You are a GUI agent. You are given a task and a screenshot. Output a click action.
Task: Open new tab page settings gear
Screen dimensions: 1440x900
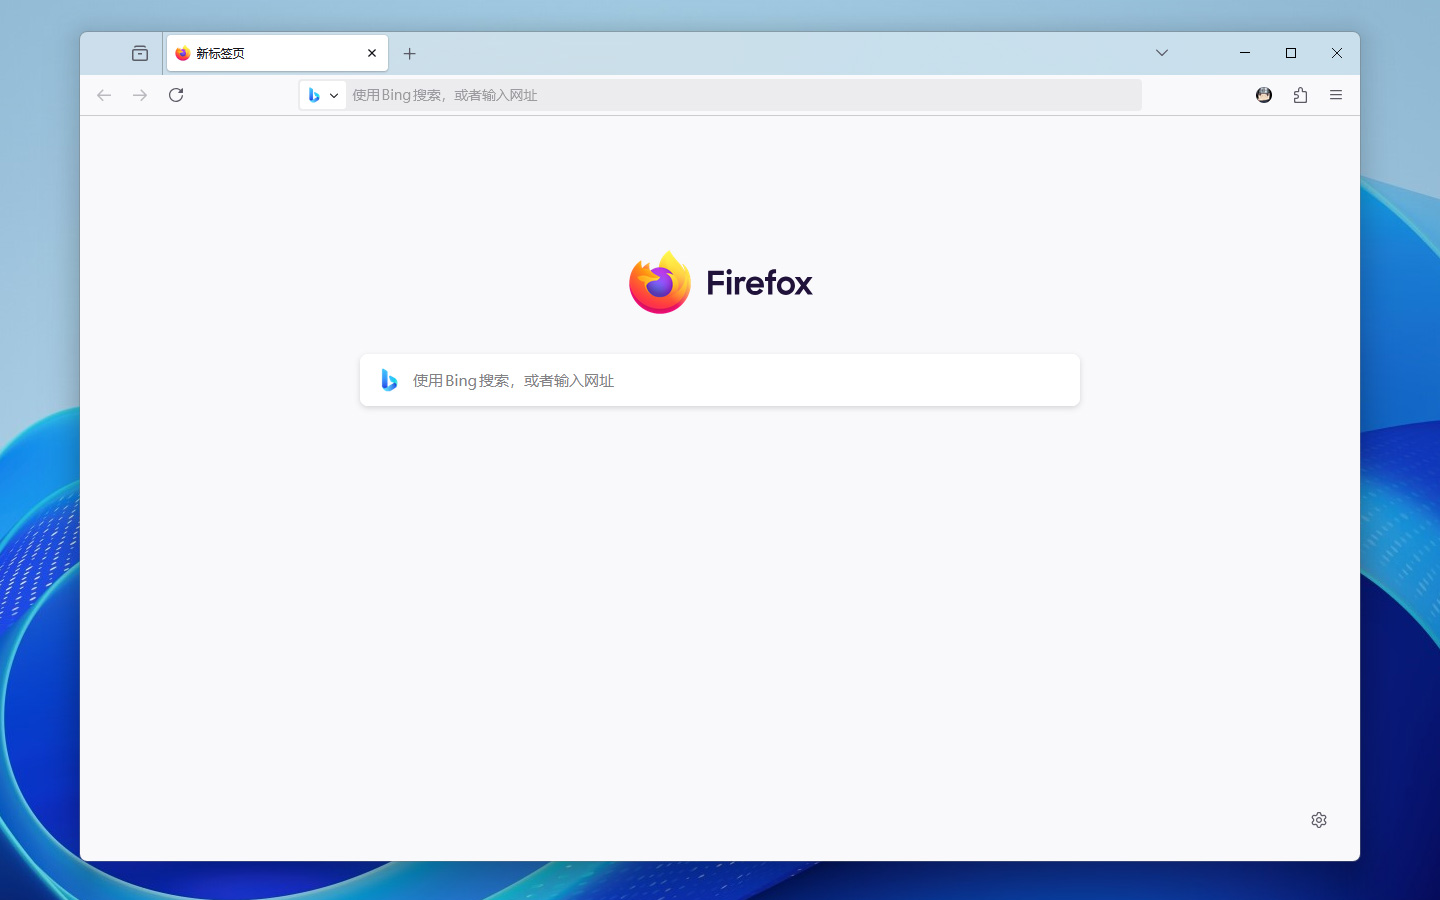click(x=1319, y=820)
